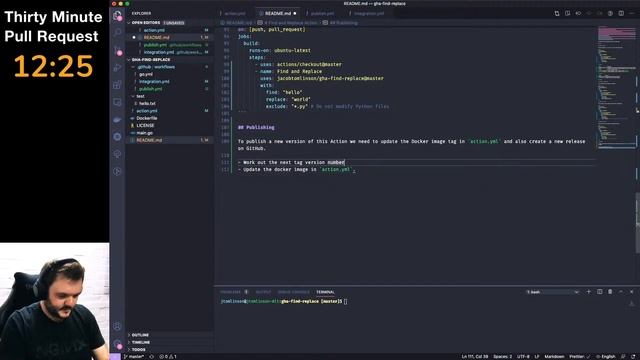Open the Docker view in activity bar
Viewport: 640px width, 360px height.
[x=118, y=120]
